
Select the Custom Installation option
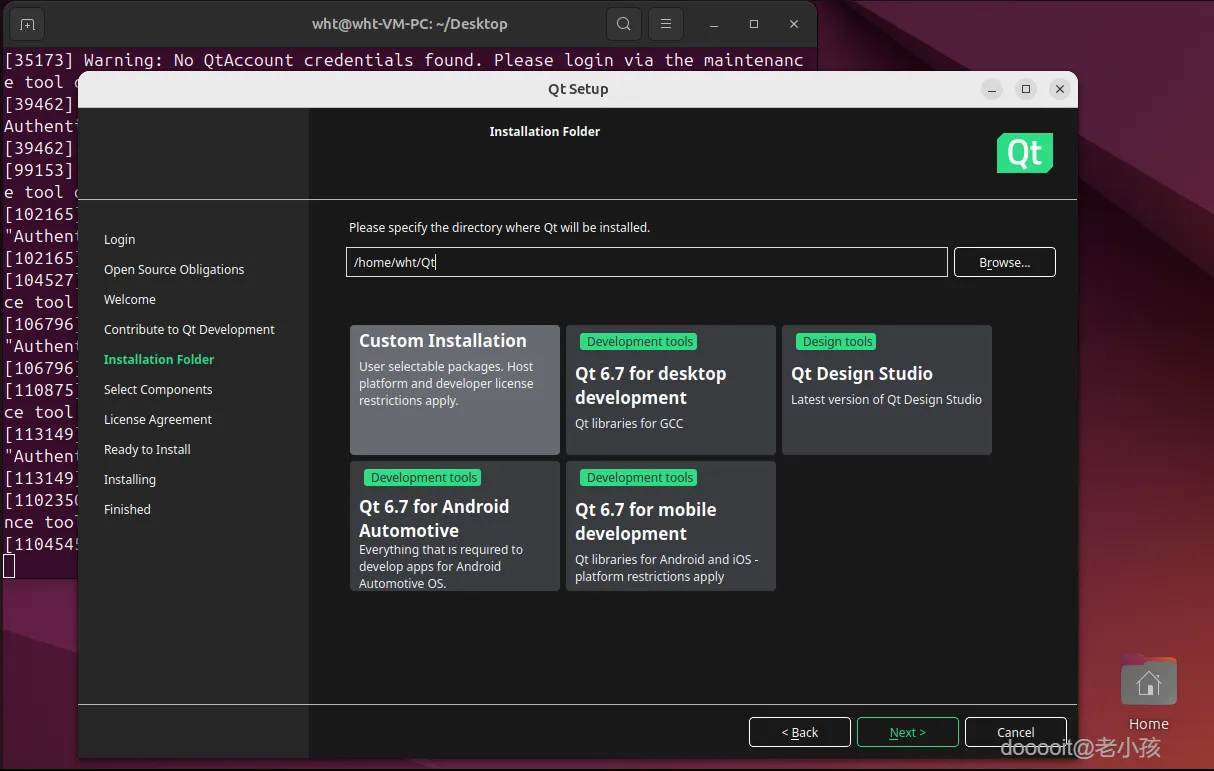point(454,389)
